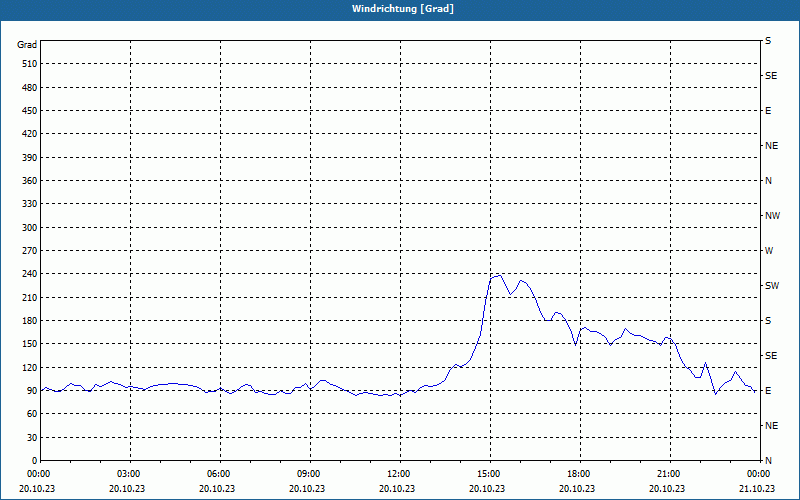Click the 20.10.23 date under 18:00
The image size is (800, 500).
tap(577, 489)
